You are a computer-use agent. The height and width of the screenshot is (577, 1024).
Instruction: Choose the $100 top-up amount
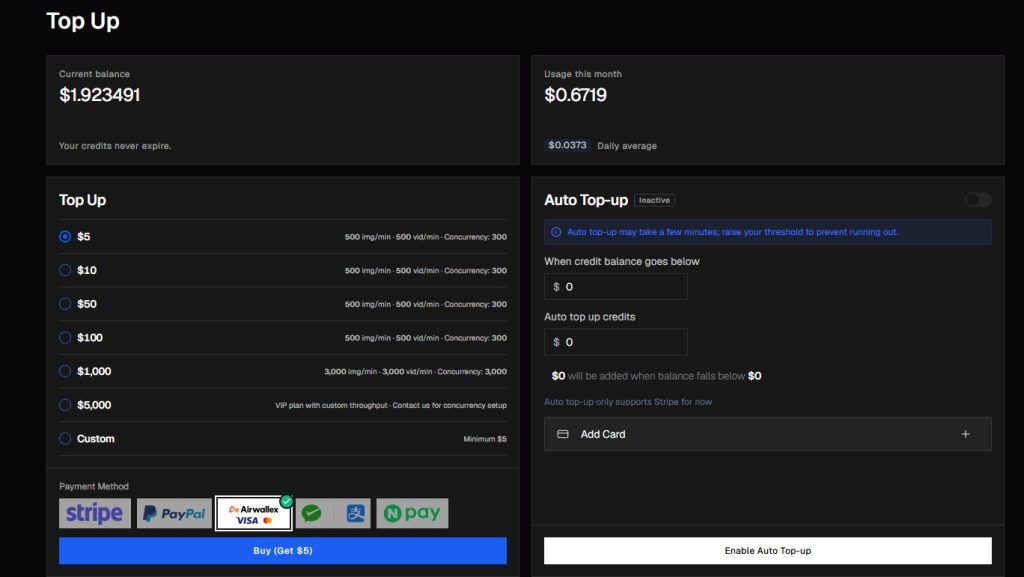(x=65, y=337)
